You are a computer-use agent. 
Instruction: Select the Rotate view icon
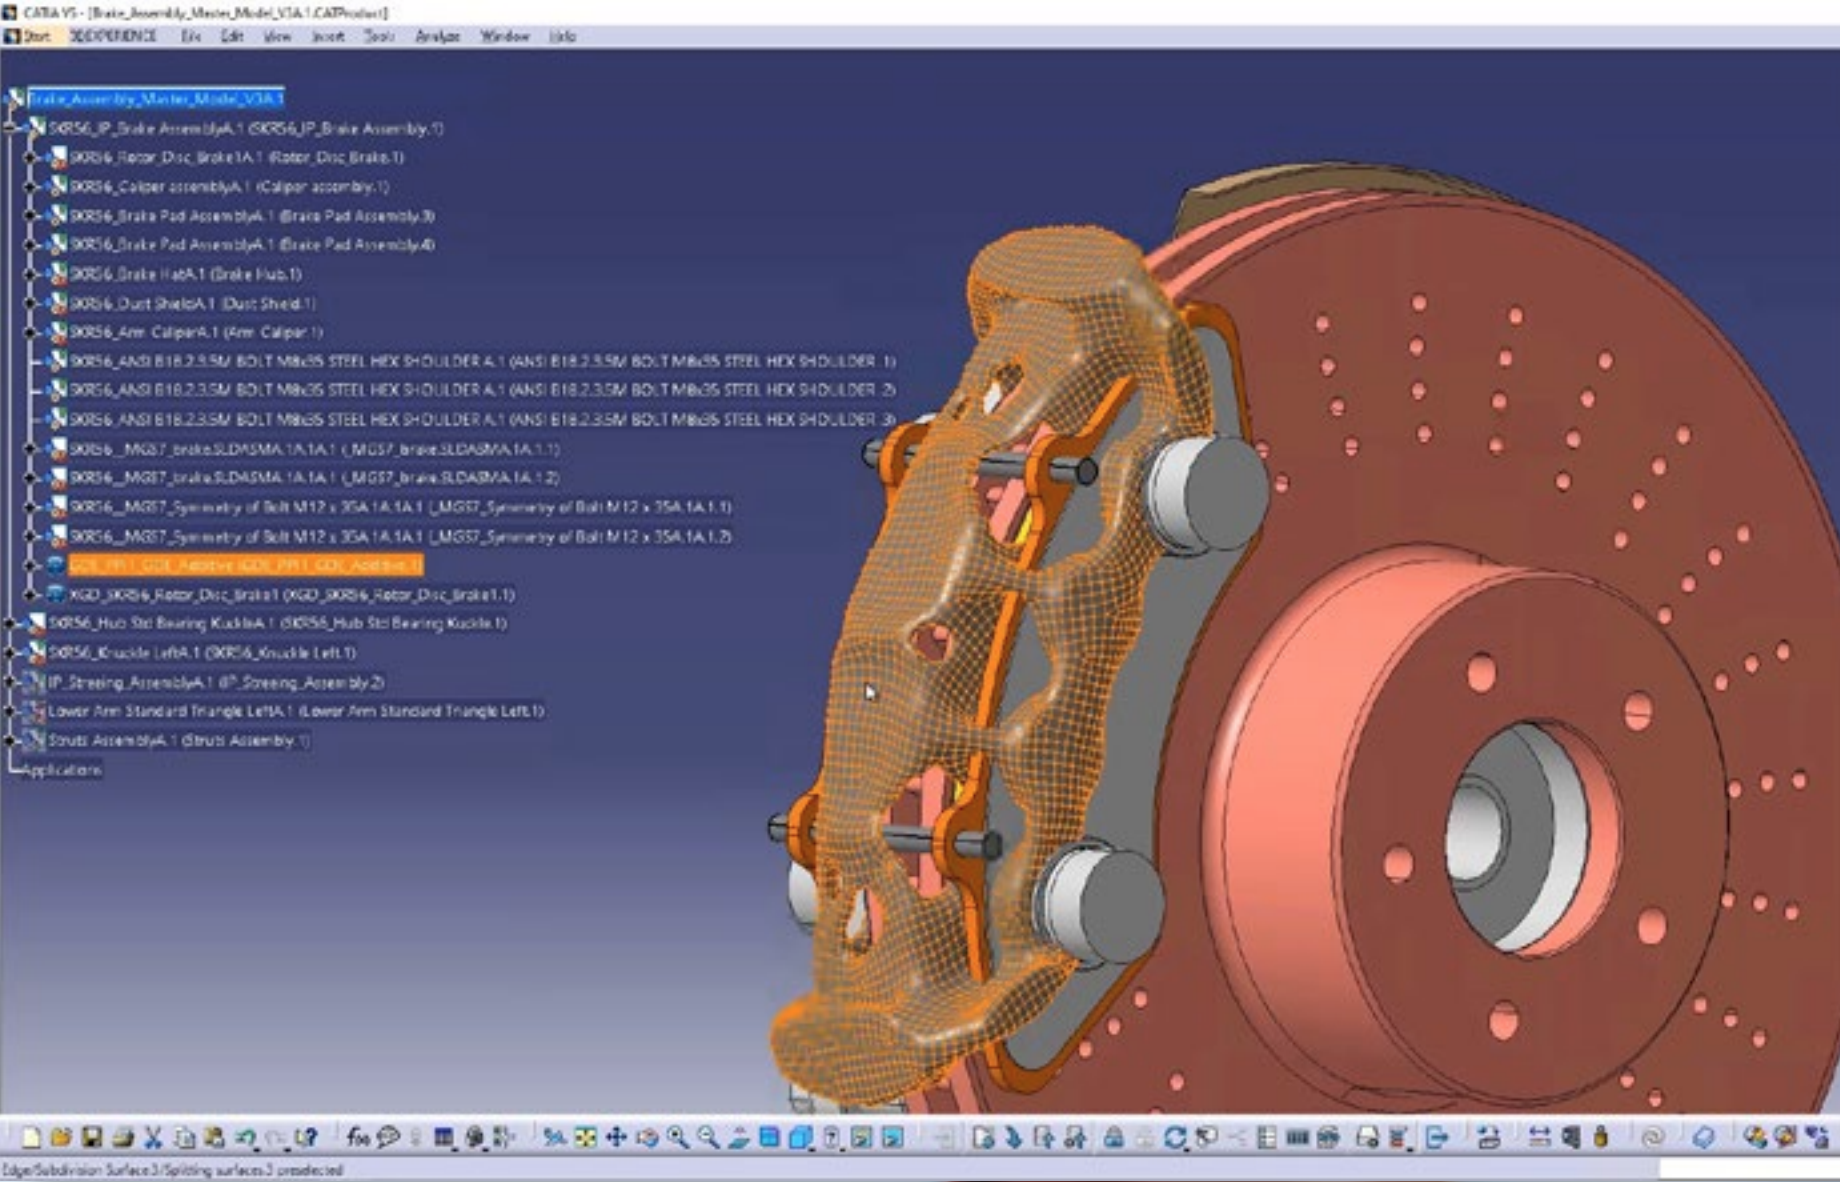[x=648, y=1140]
